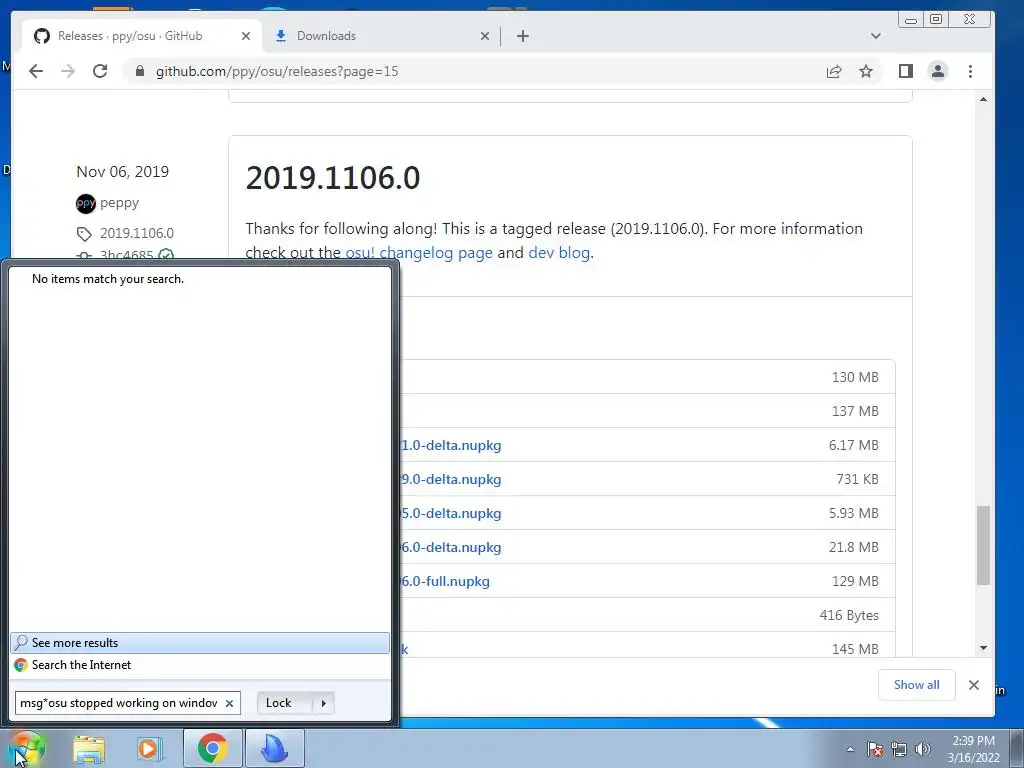Viewport: 1024px width, 768px height.
Task: Click the Windows Start orb
Action: coord(26,748)
